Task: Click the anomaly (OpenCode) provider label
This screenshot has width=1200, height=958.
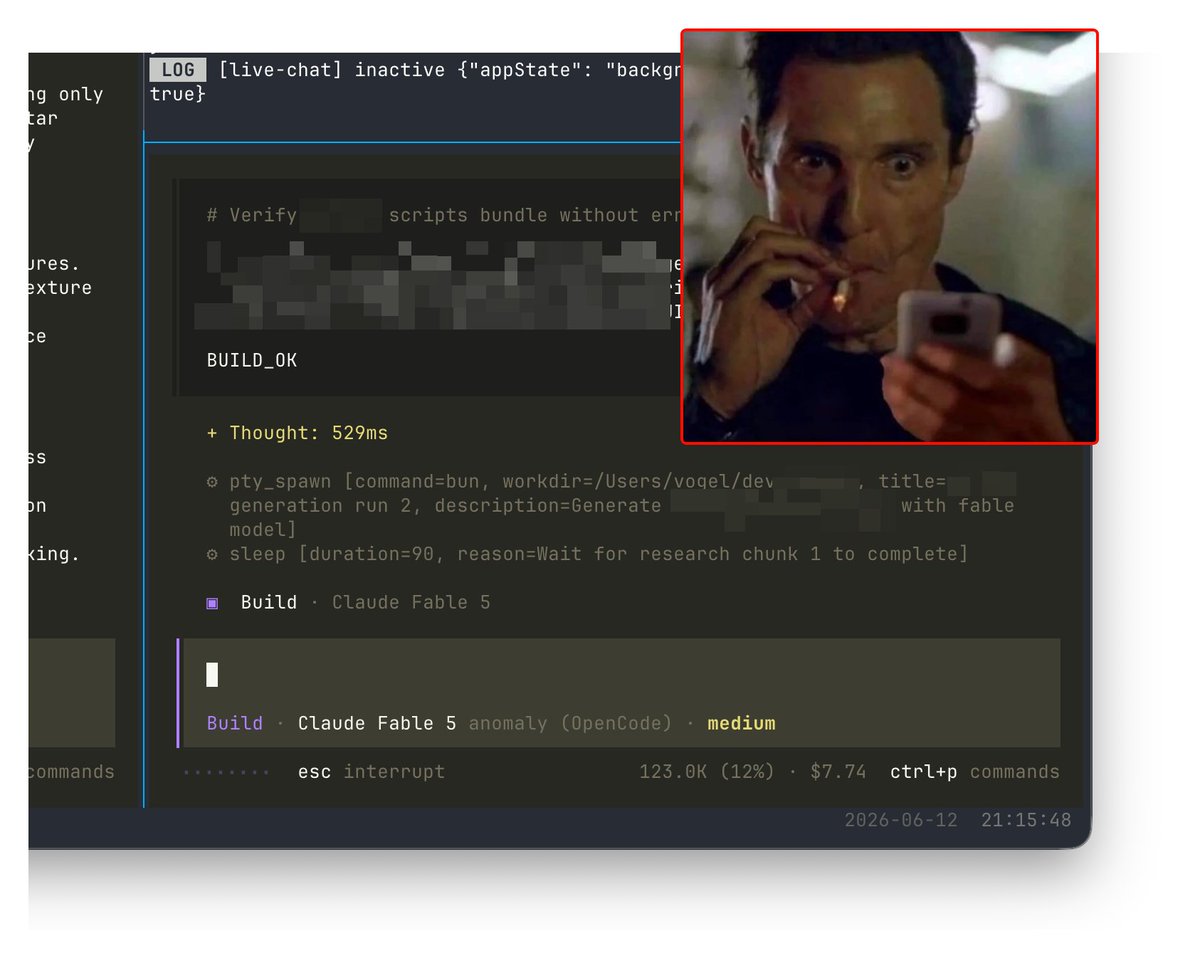Action: 570,723
